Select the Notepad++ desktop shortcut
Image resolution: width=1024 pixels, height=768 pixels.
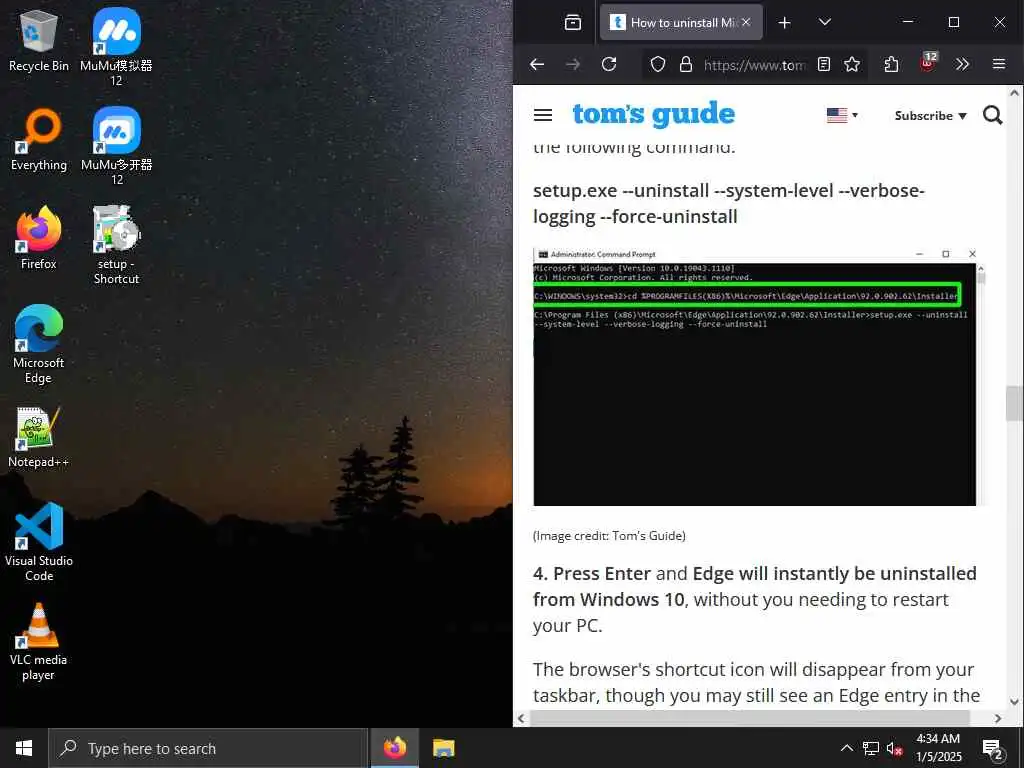(x=39, y=438)
